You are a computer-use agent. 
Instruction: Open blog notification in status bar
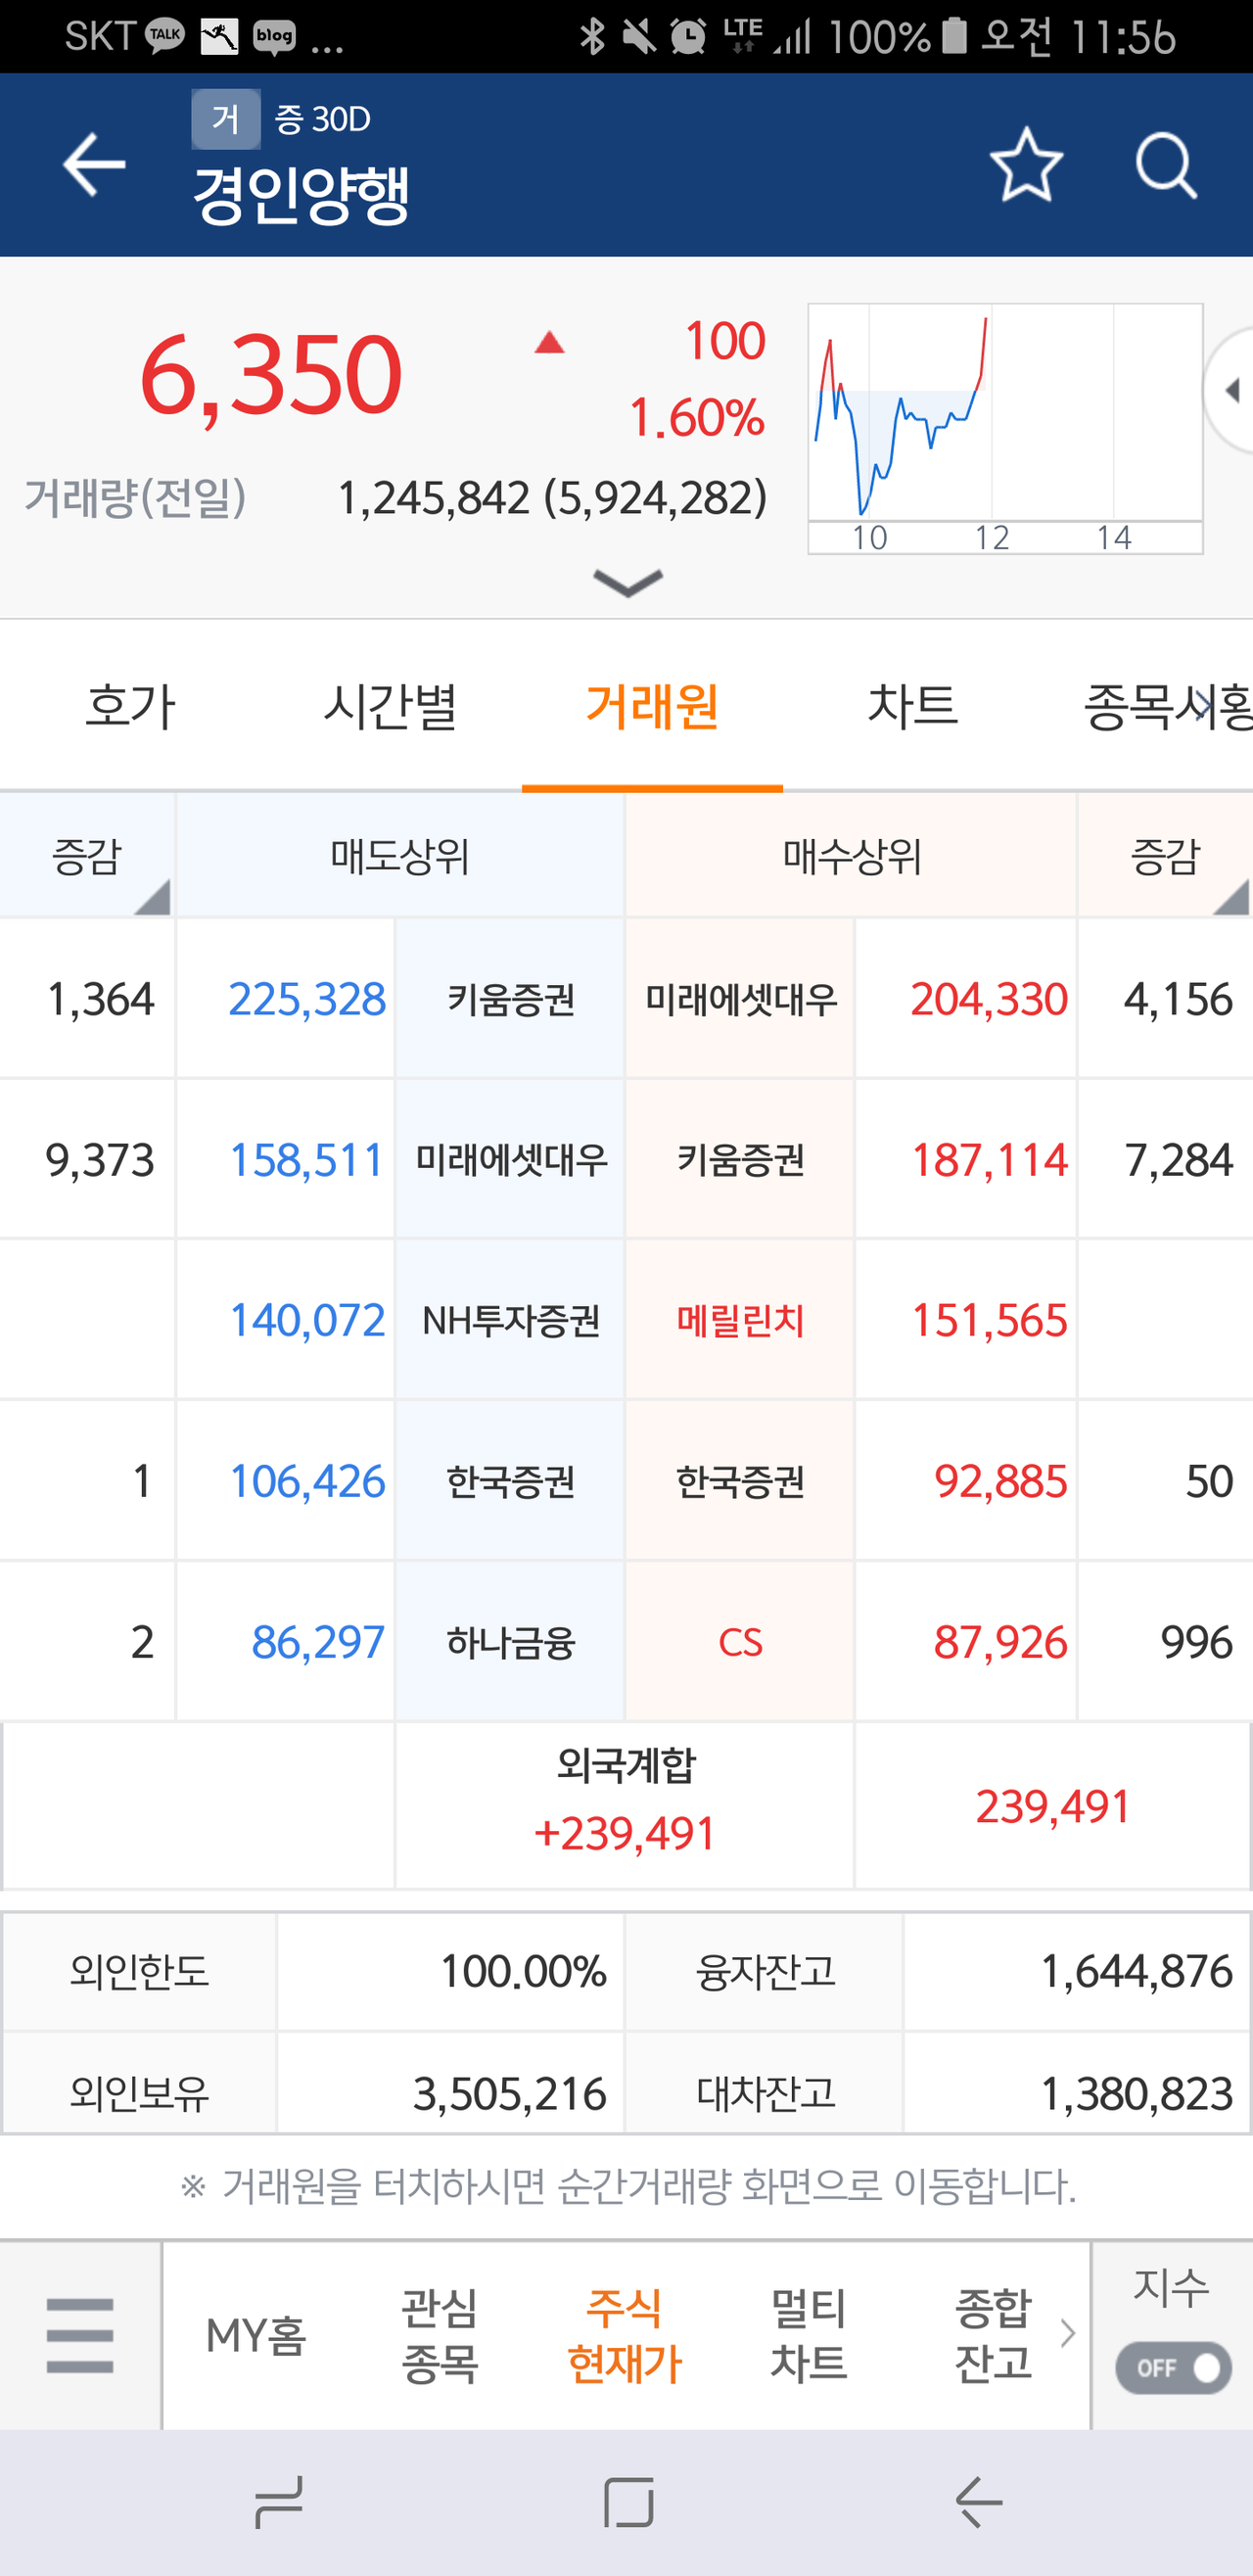point(274,37)
